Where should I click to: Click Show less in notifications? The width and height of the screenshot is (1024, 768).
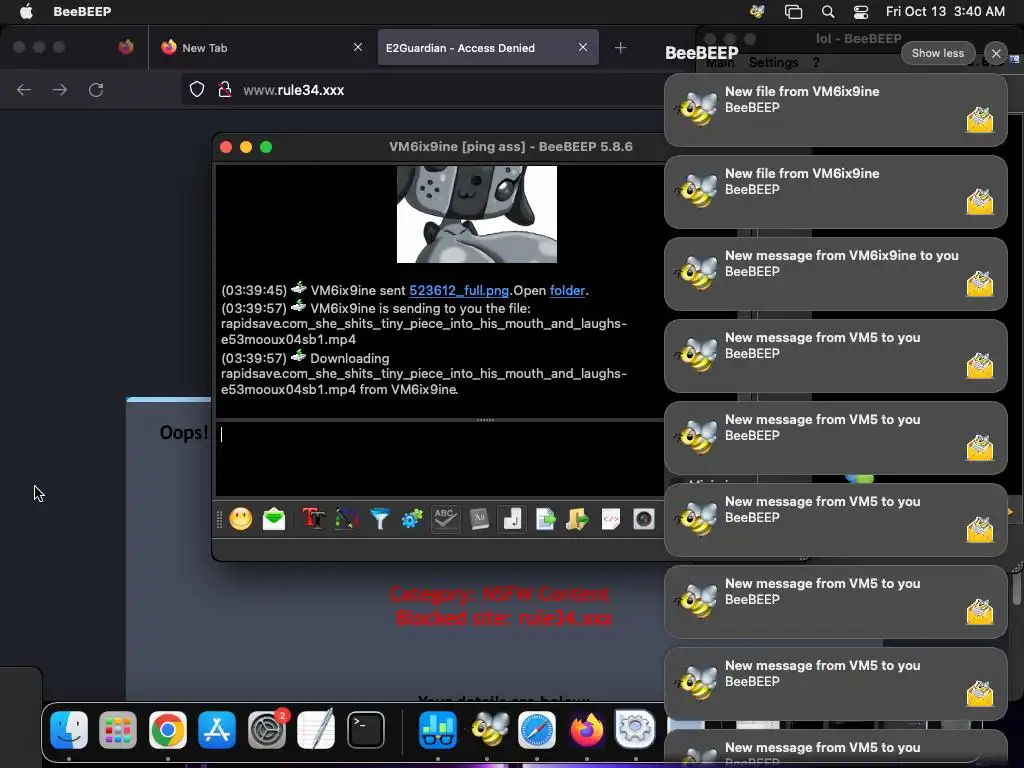pyautogui.click(x=938, y=53)
